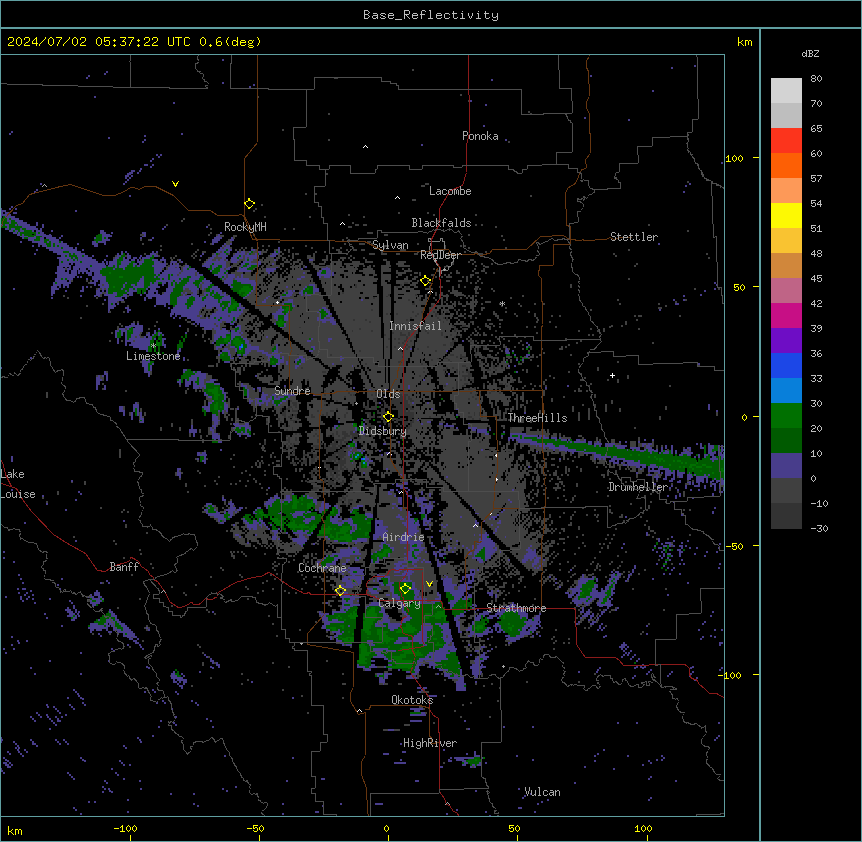Select the RockyMH label
862x842 pixels.
pyautogui.click(x=245, y=227)
